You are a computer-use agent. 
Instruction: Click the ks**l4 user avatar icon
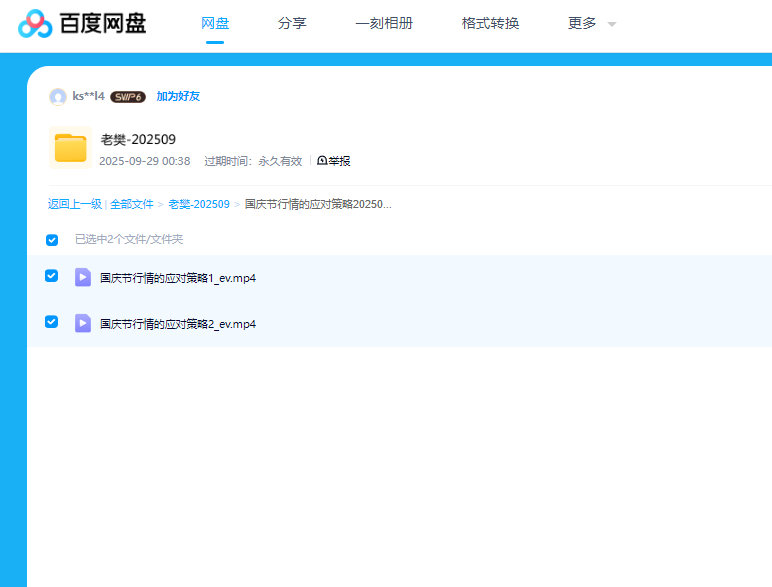coord(58,97)
